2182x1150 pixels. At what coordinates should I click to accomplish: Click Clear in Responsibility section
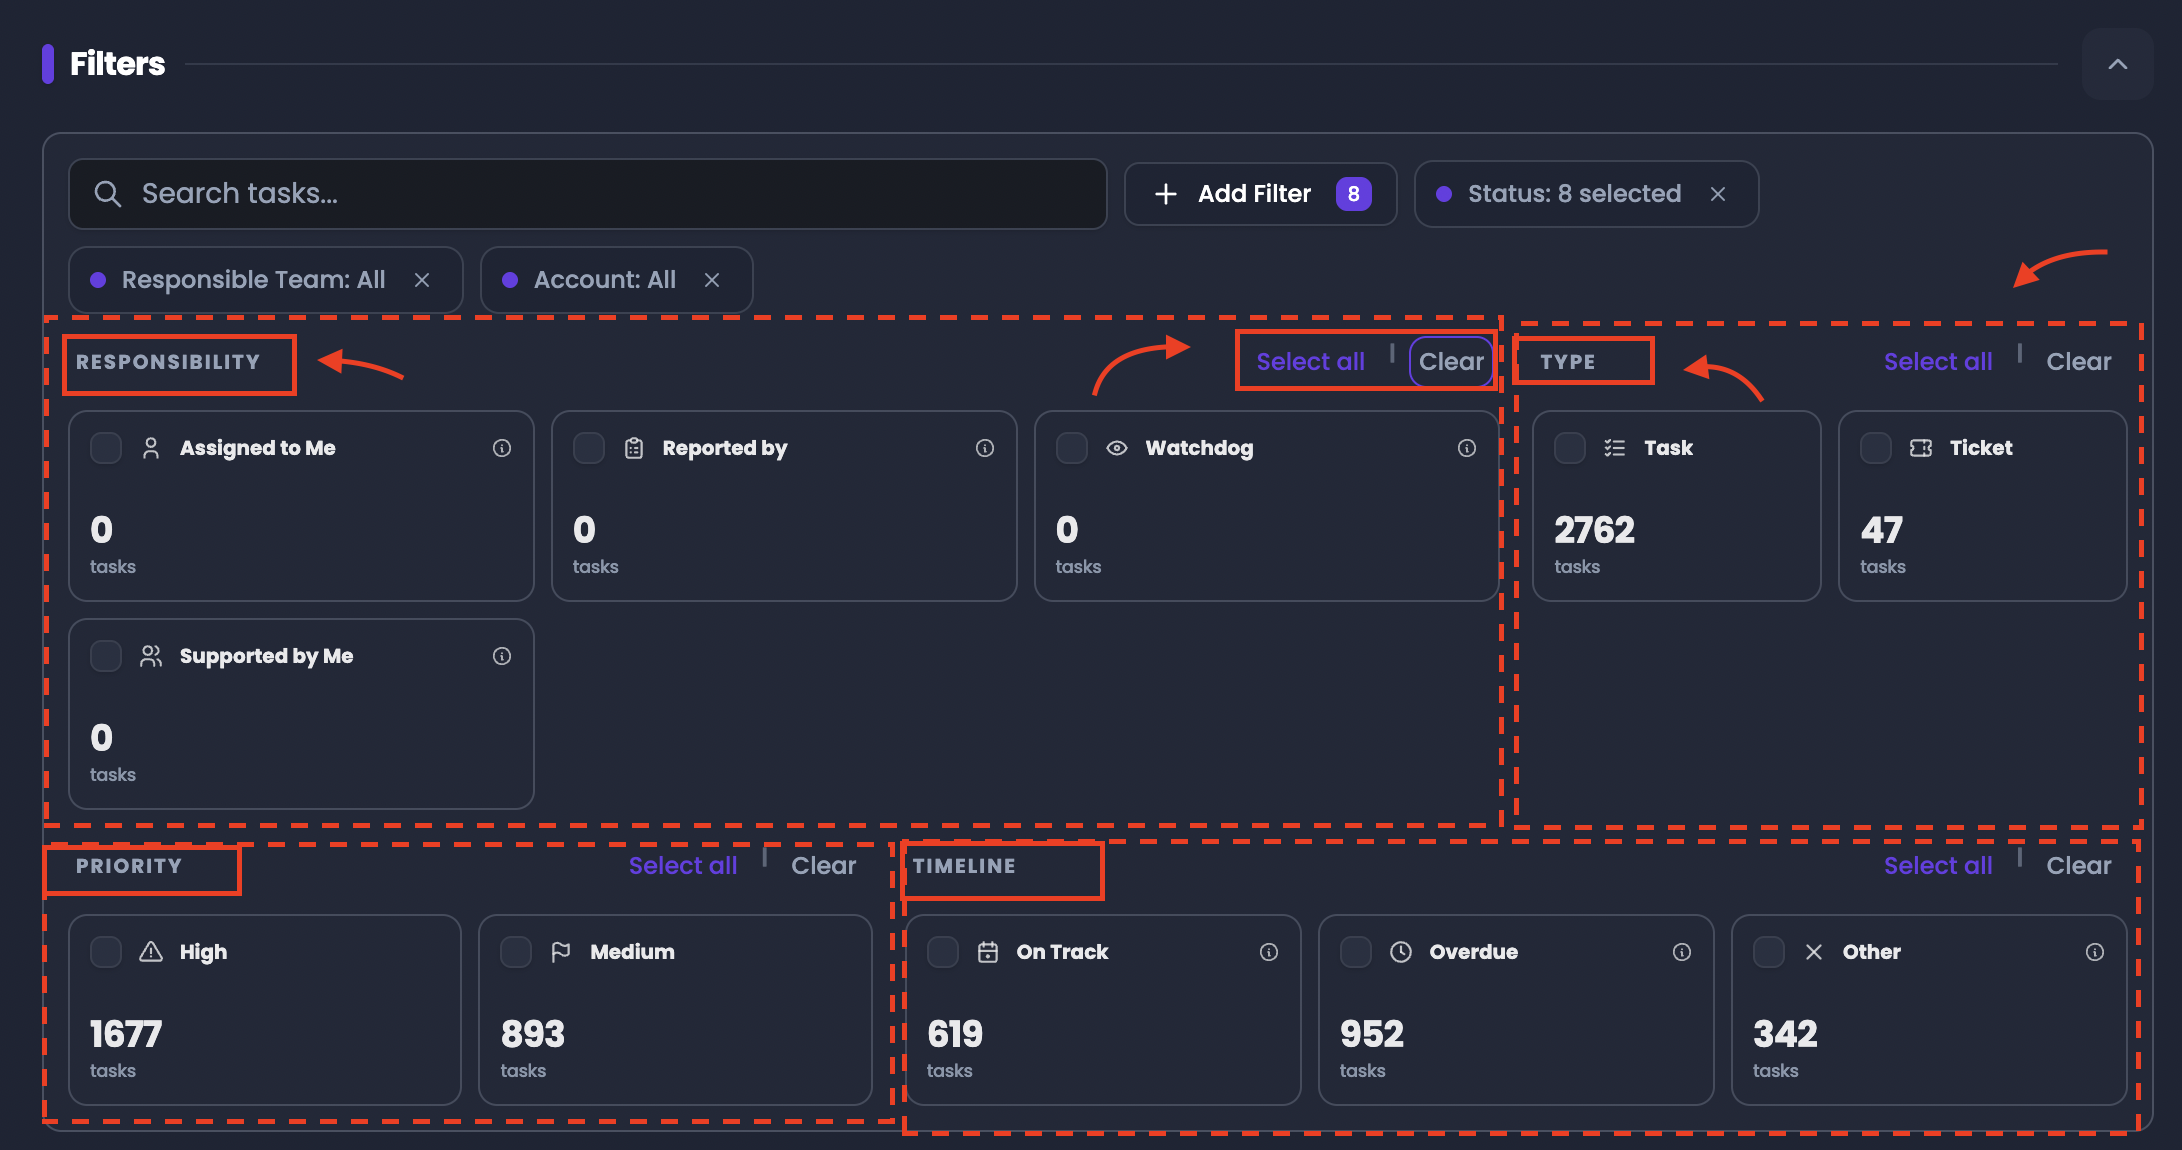1451,362
